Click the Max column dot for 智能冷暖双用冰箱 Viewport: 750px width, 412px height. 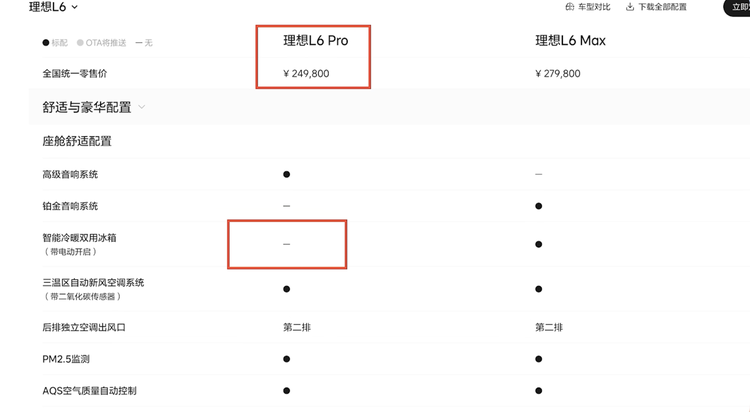[x=539, y=244]
